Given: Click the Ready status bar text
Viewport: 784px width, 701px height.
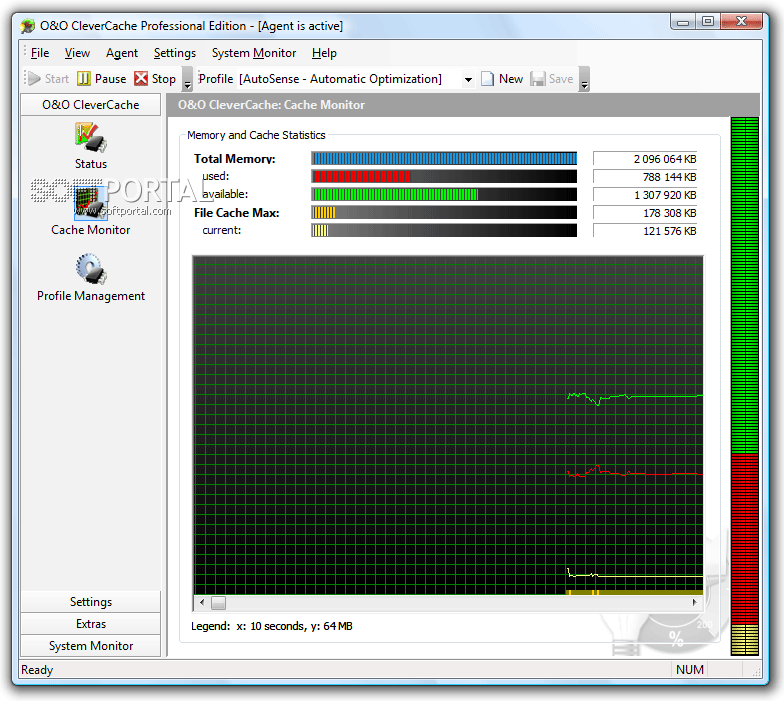Looking at the screenshot, I should (37, 670).
